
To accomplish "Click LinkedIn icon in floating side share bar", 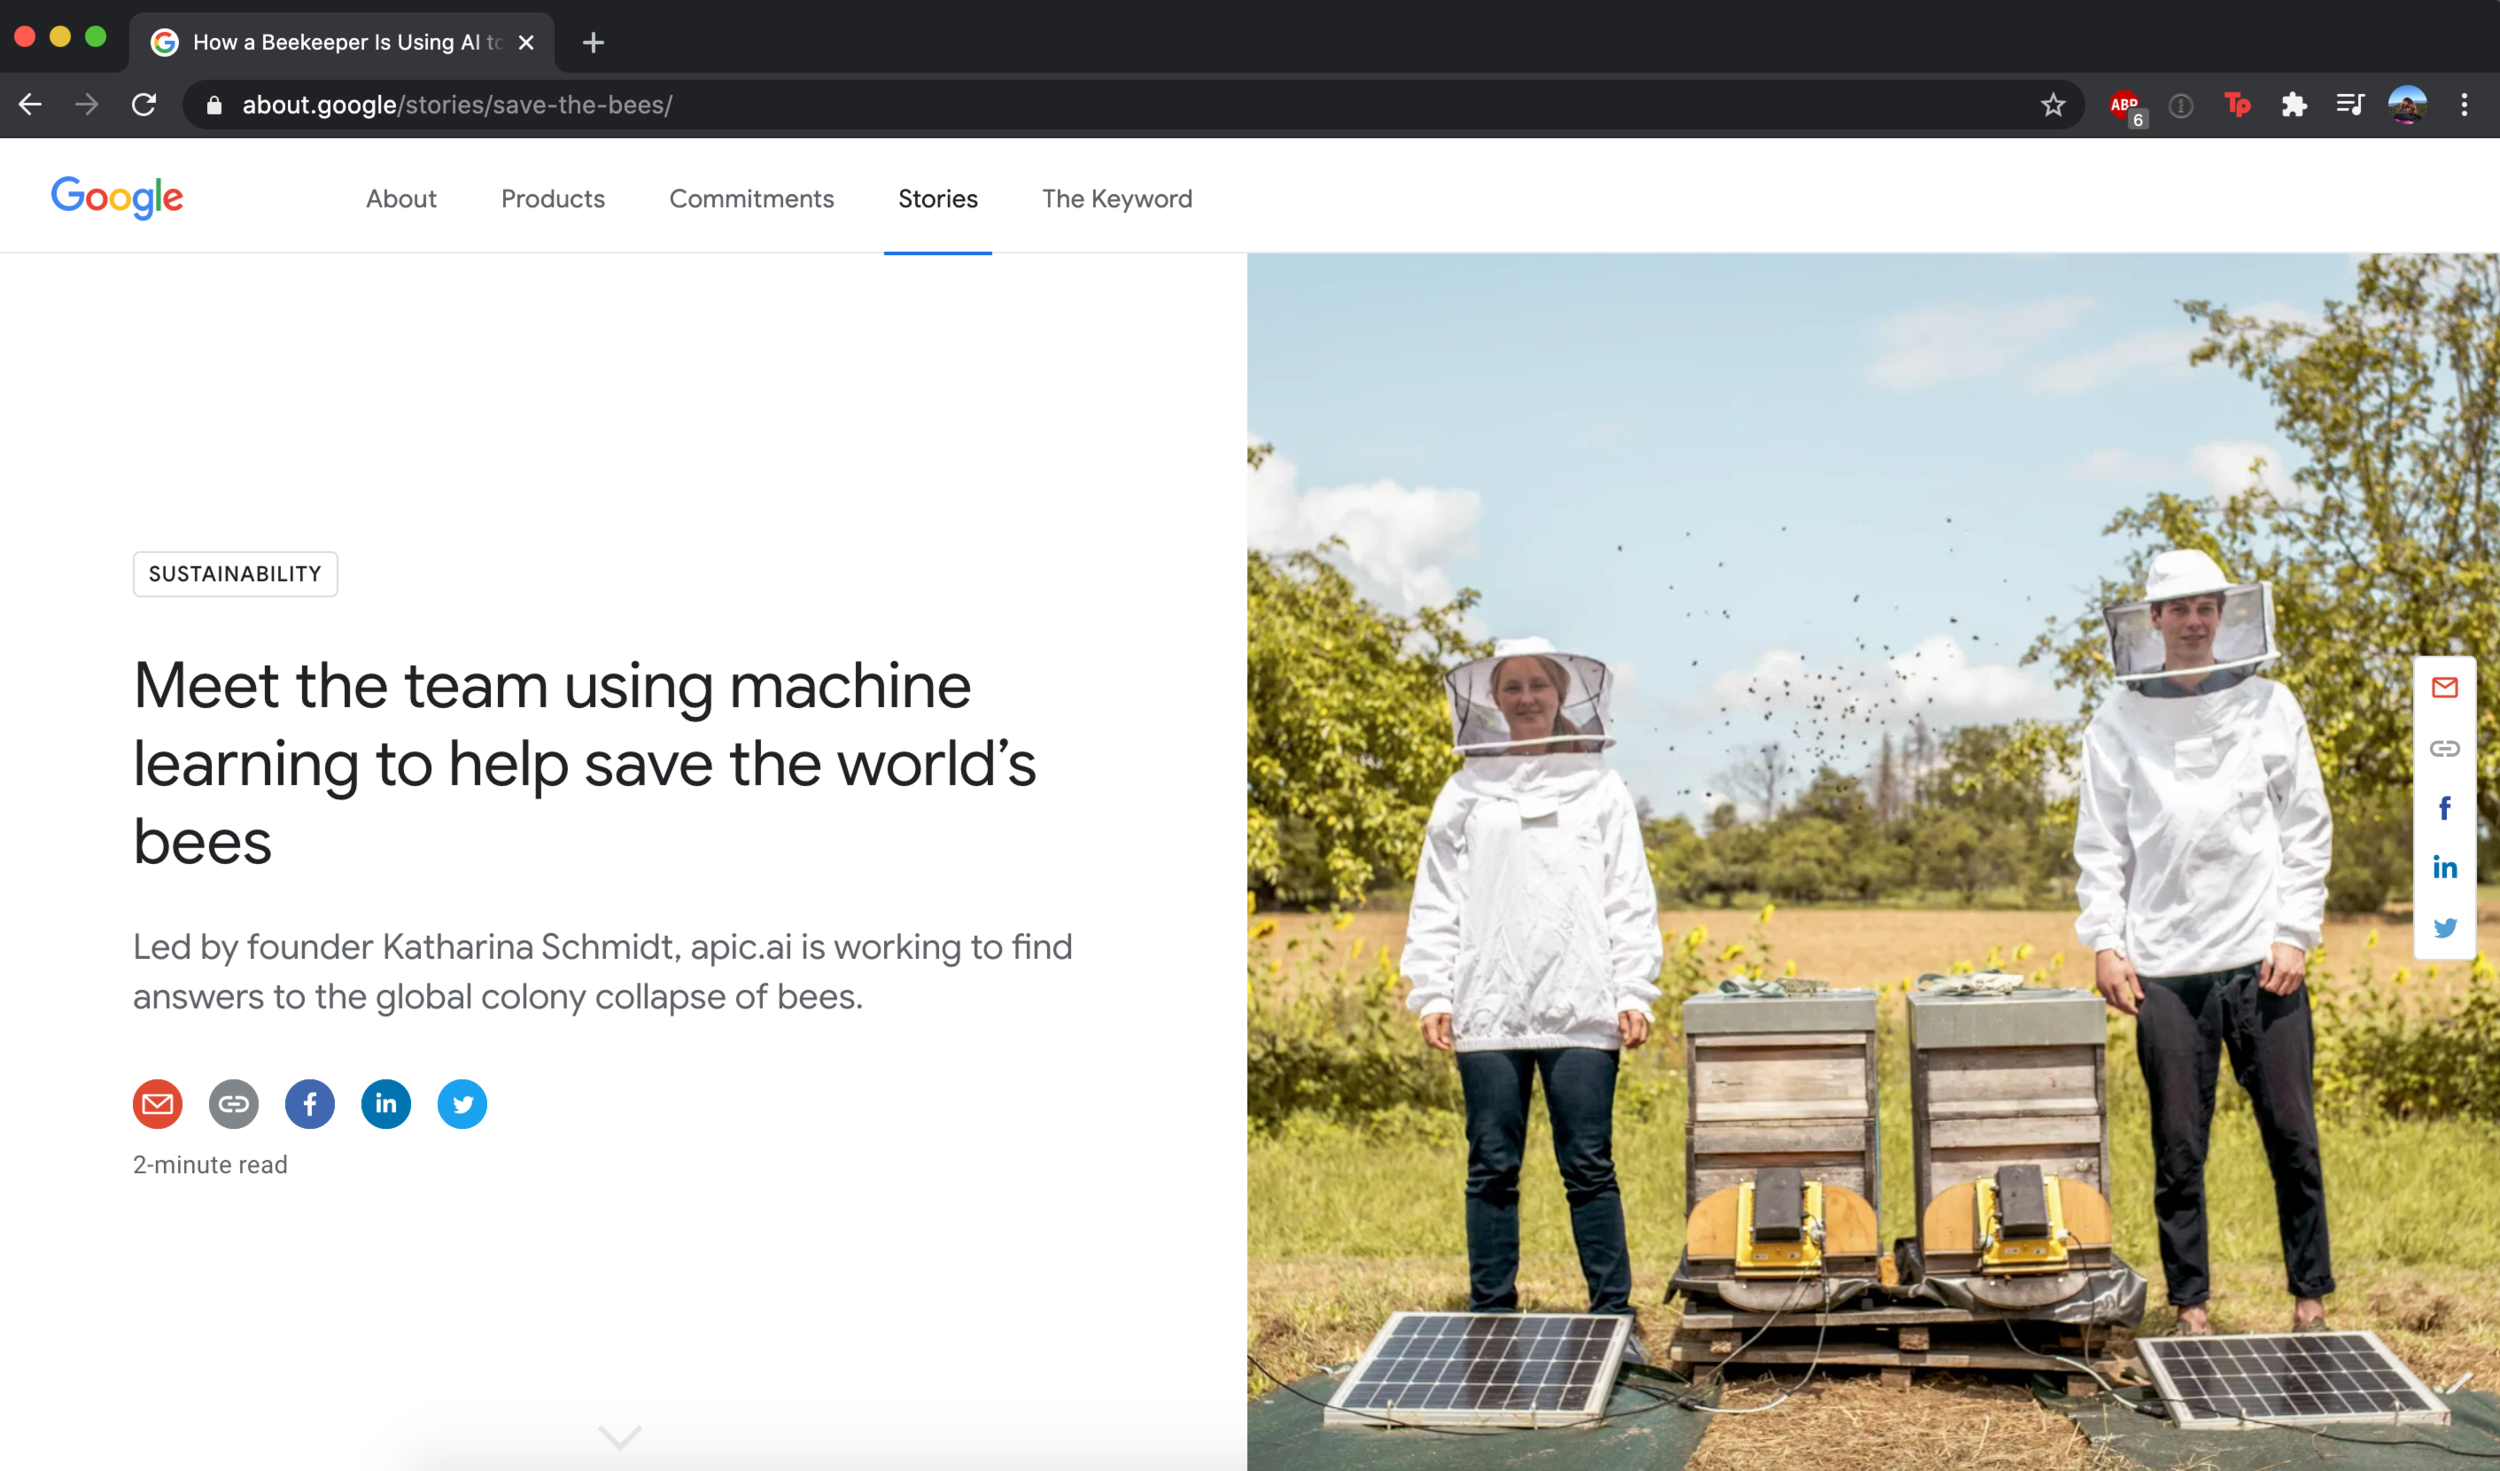I will tap(2444, 868).
